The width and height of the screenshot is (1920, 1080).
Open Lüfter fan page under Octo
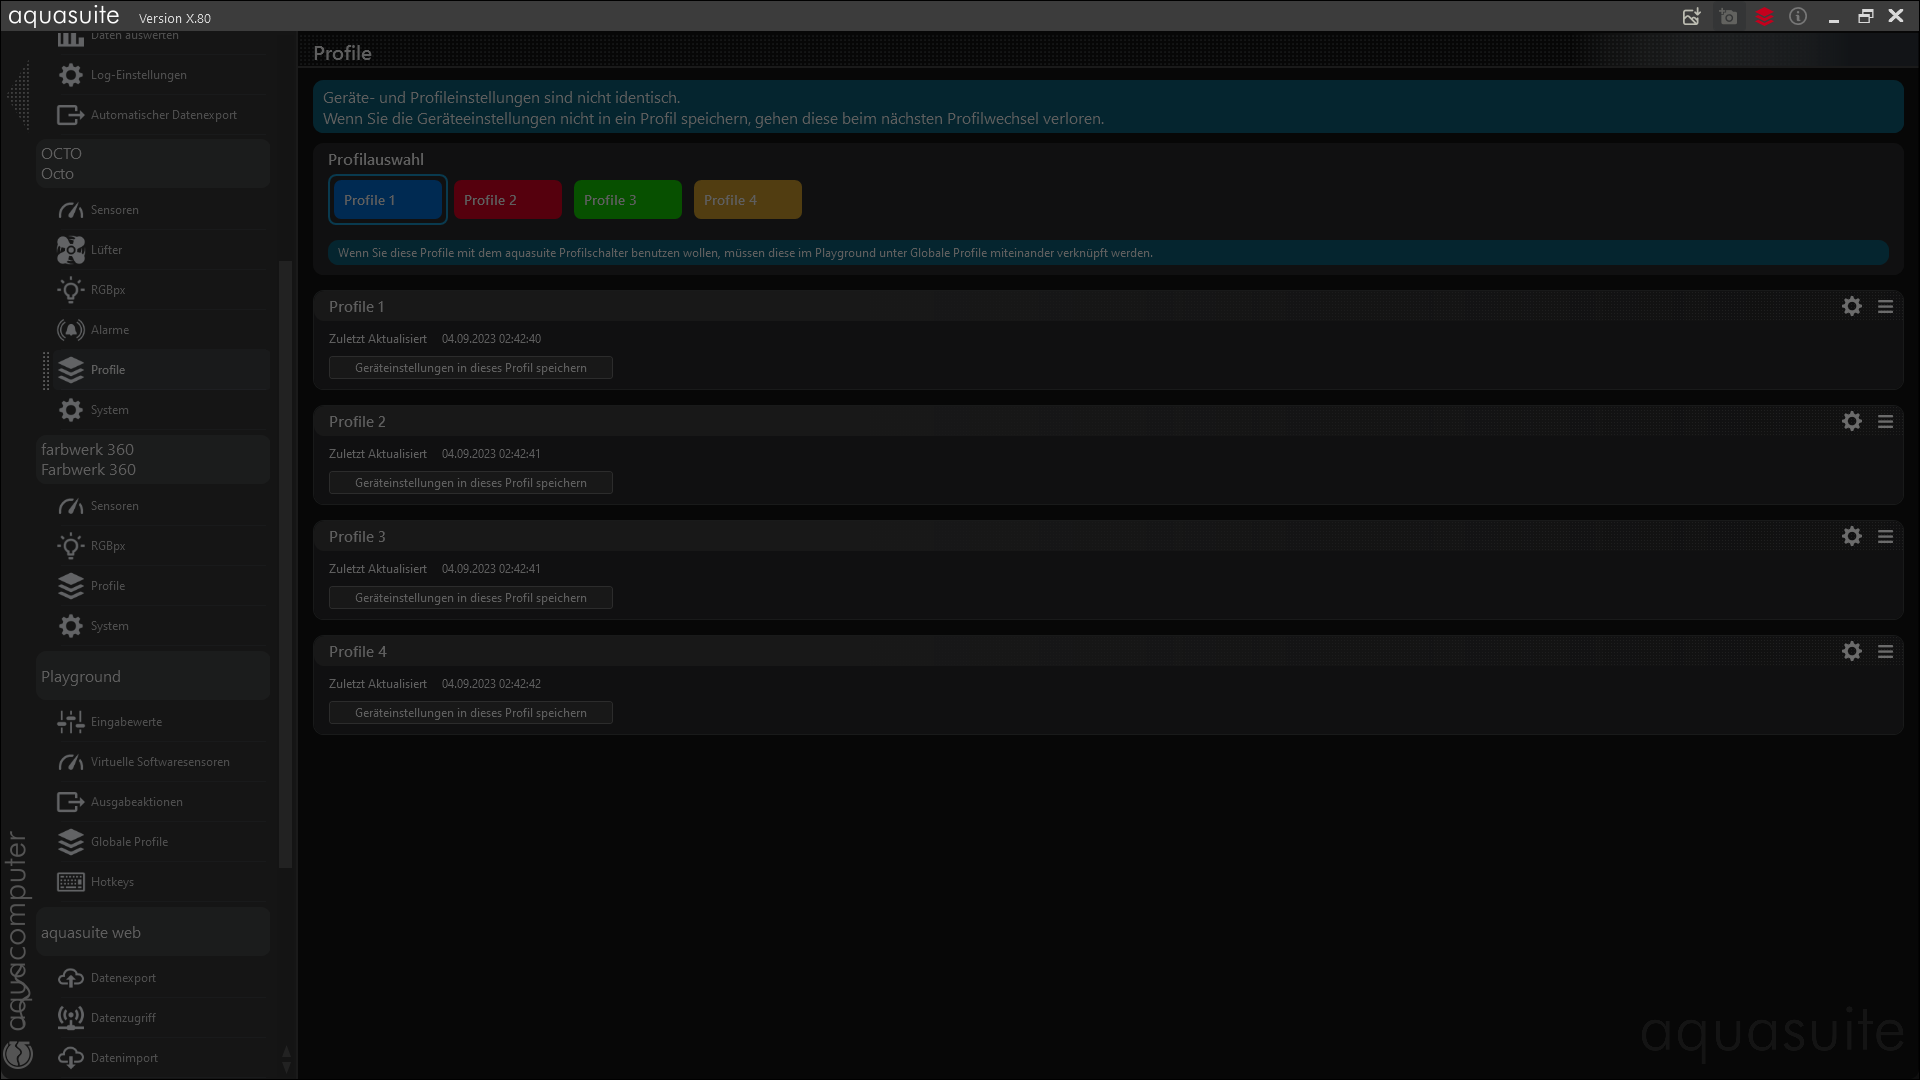(x=106, y=250)
